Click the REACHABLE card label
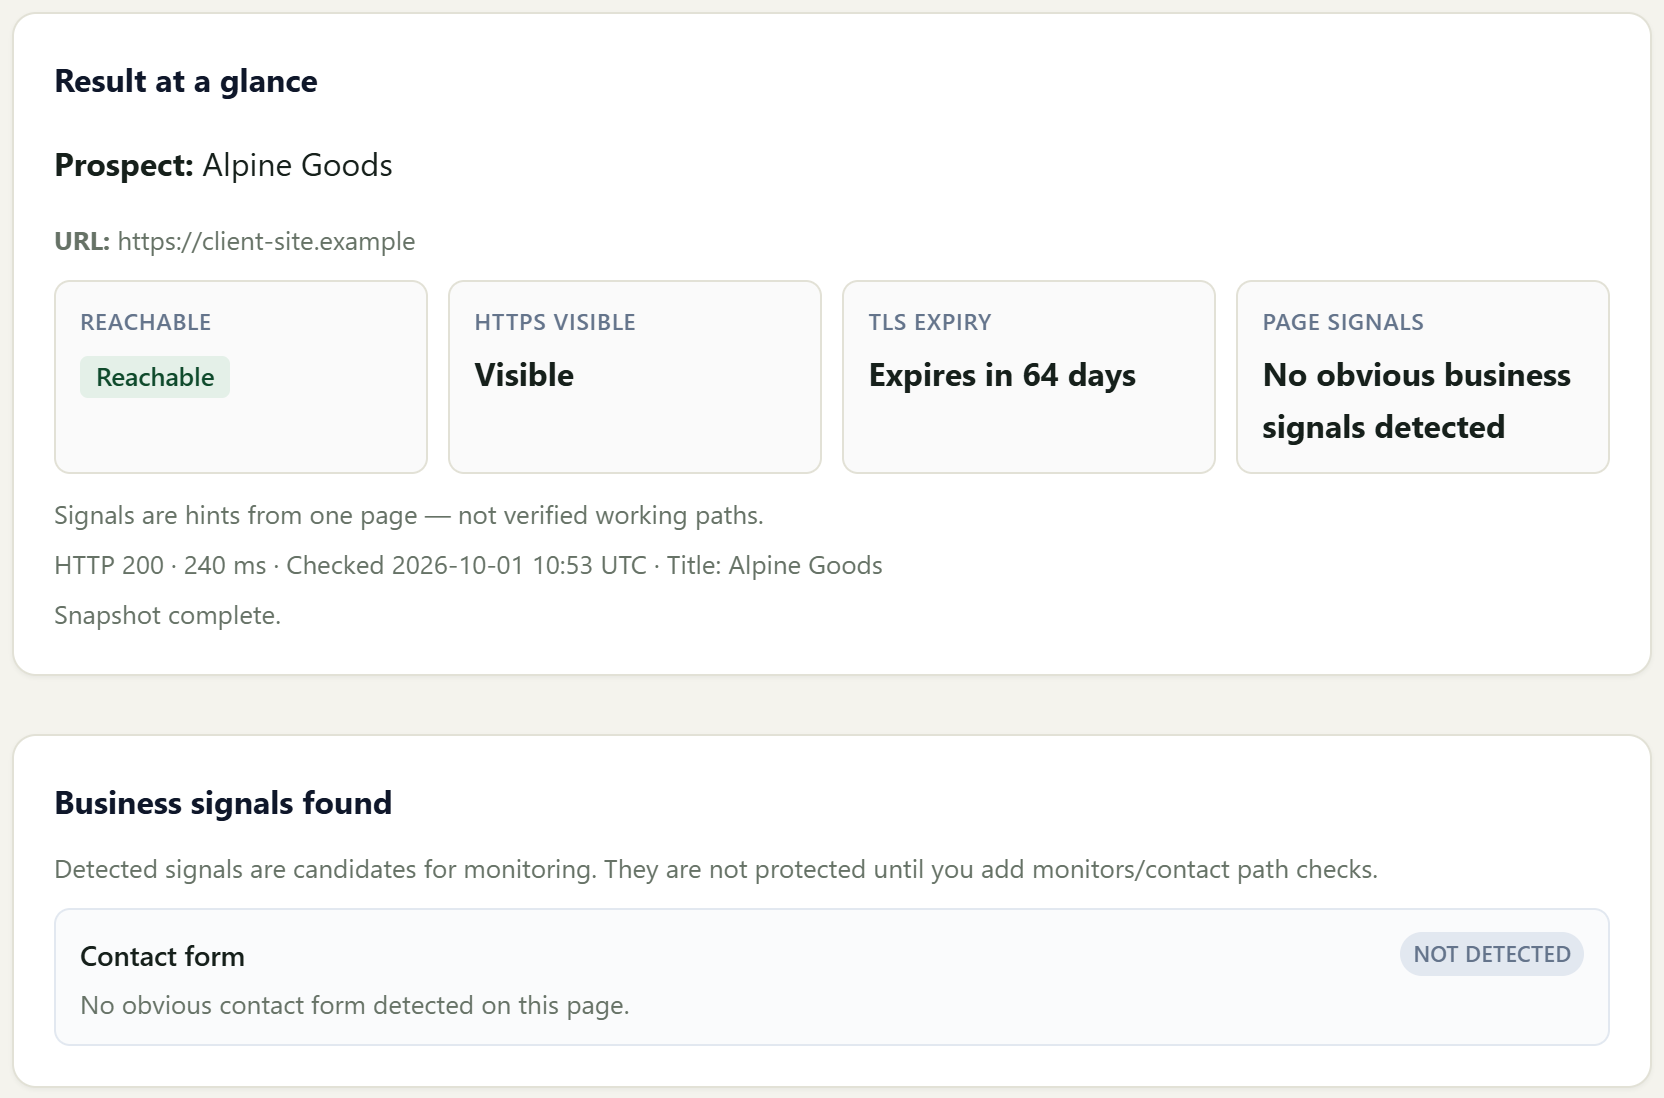This screenshot has height=1098, width=1664. [x=146, y=322]
